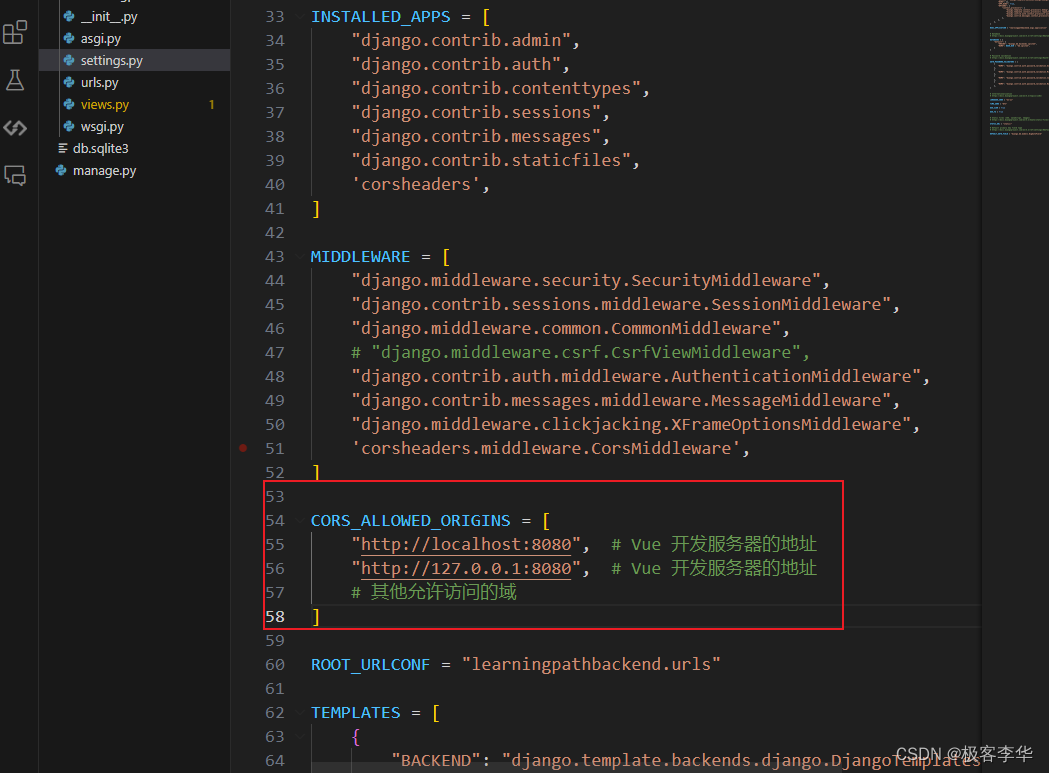The width and height of the screenshot is (1049, 773).
Task: Click "django.contrib.admin" string
Action: pyautogui.click(x=461, y=41)
